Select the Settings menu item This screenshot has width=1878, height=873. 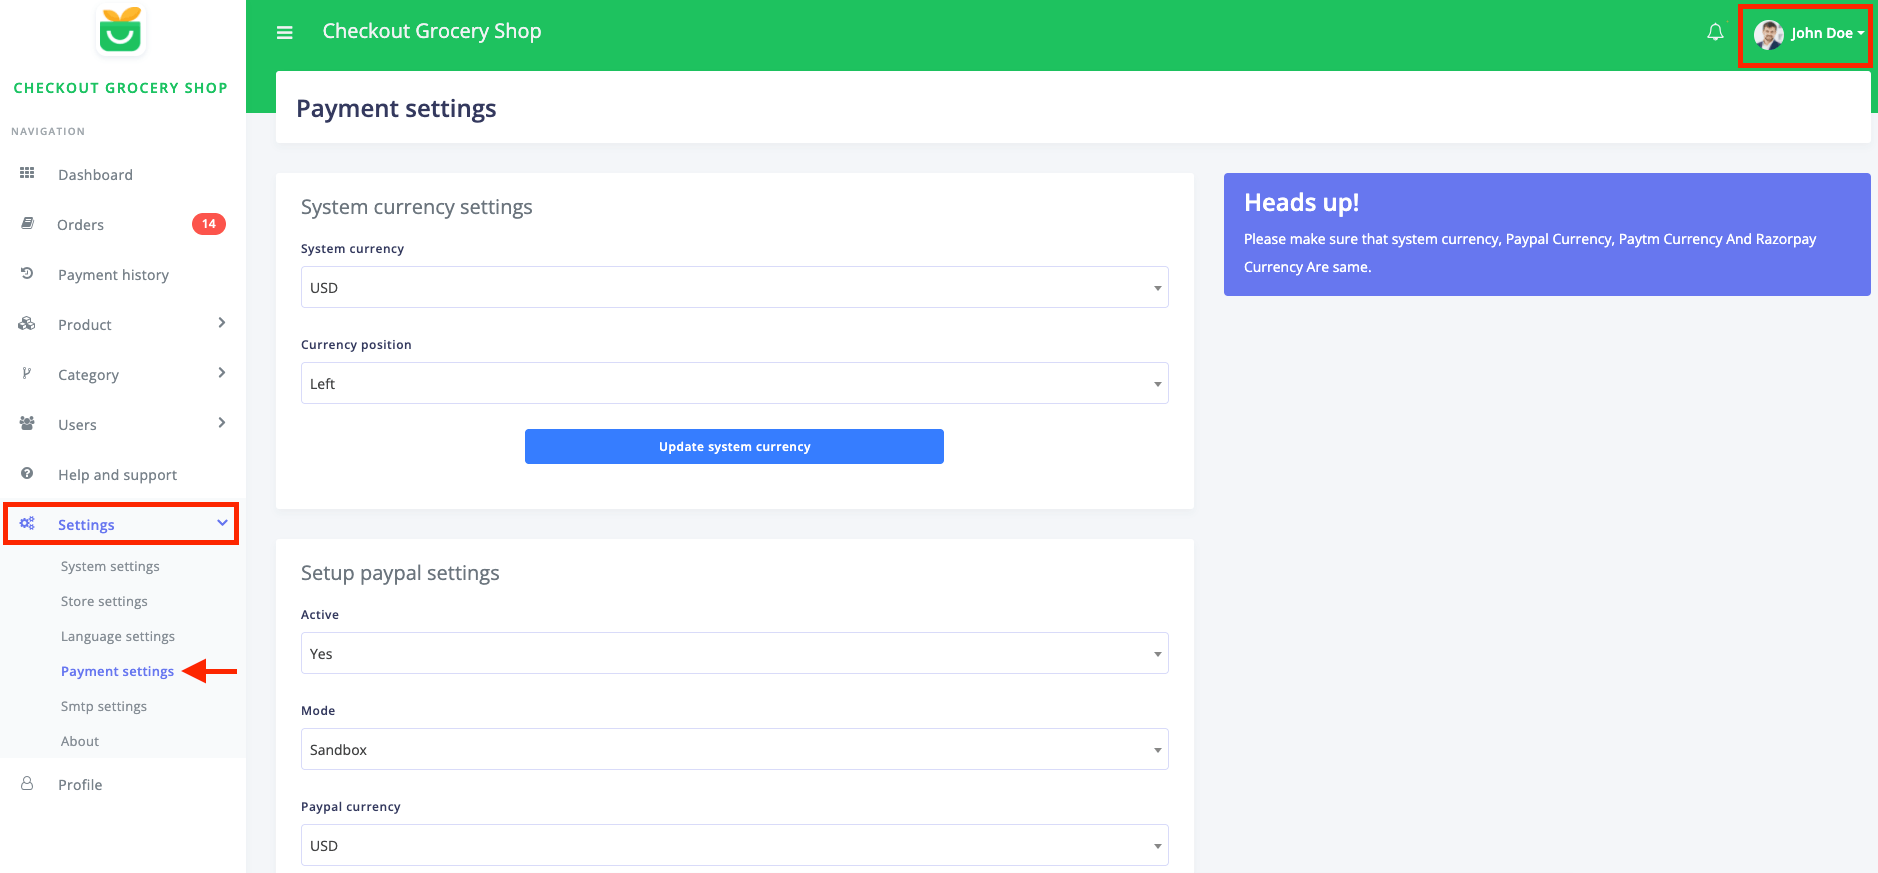pos(121,524)
